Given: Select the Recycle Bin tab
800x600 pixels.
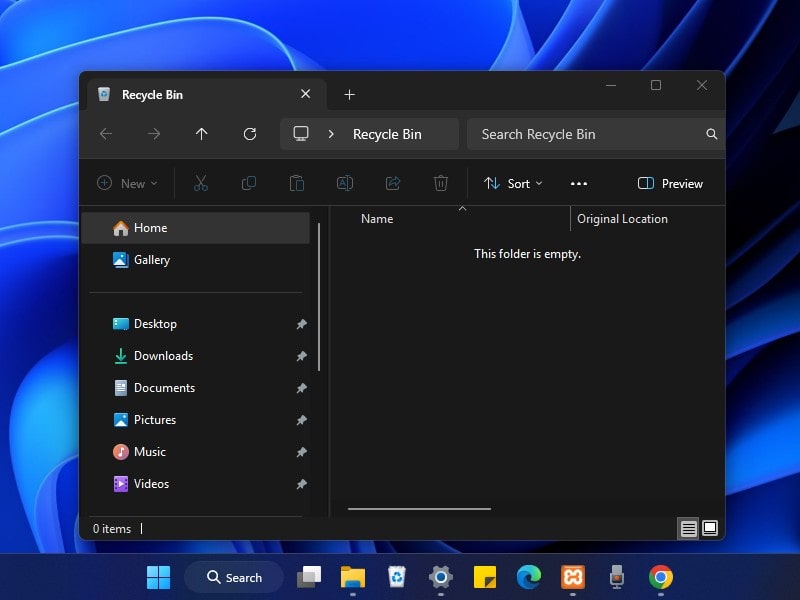Looking at the screenshot, I should coord(207,95).
